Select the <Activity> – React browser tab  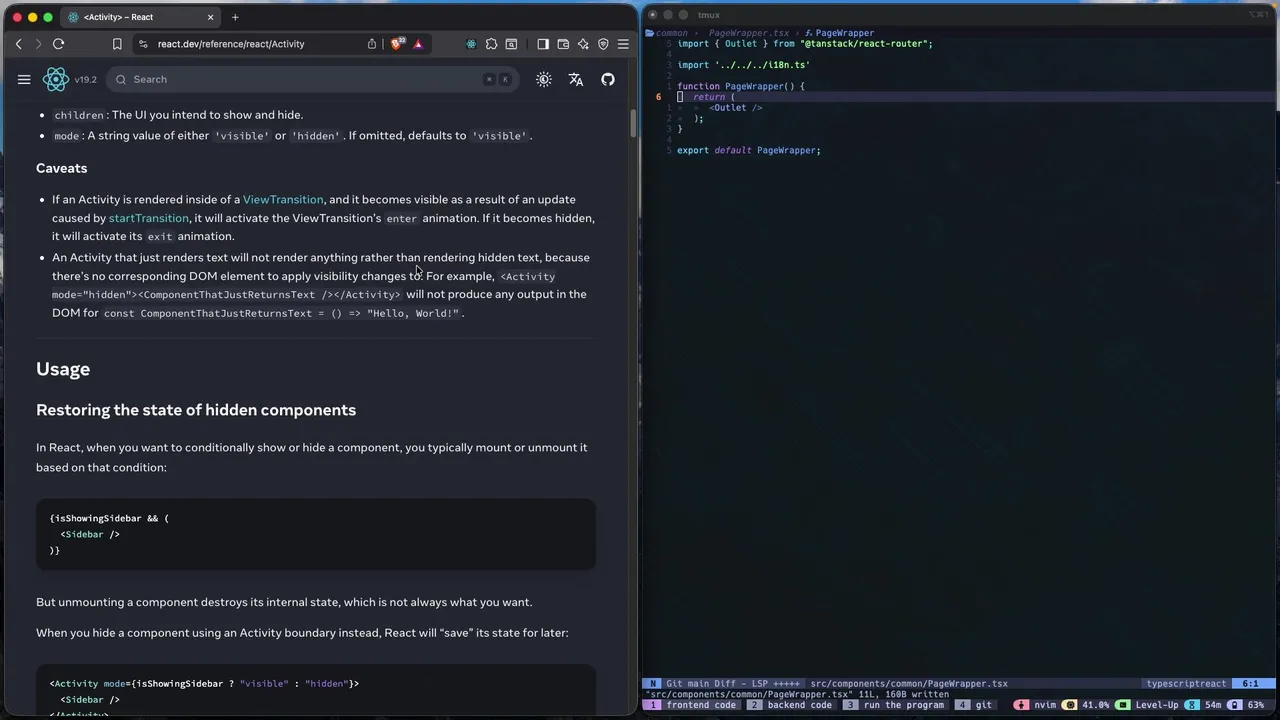(x=142, y=17)
